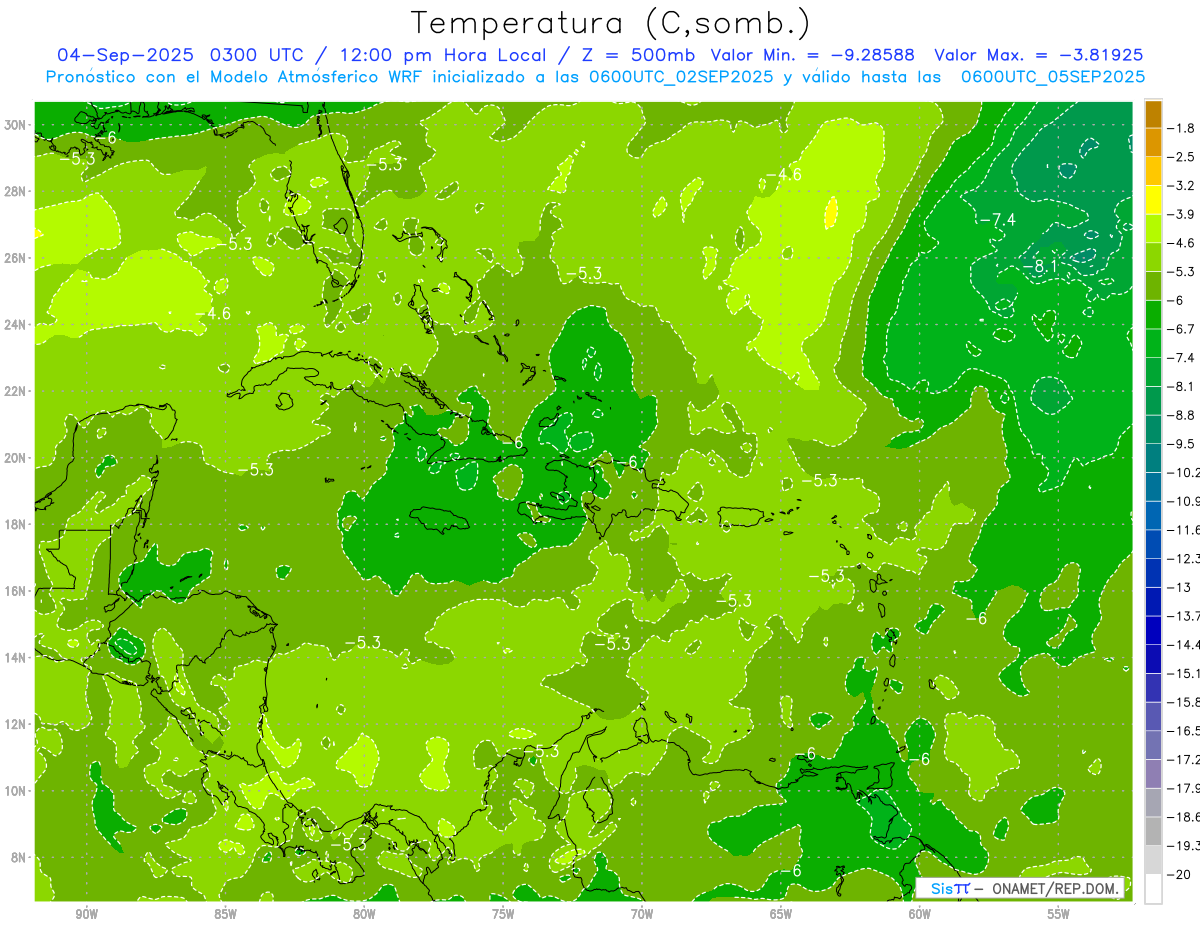
Task: Click the "-20" colorbar label
Action: tap(1178, 874)
